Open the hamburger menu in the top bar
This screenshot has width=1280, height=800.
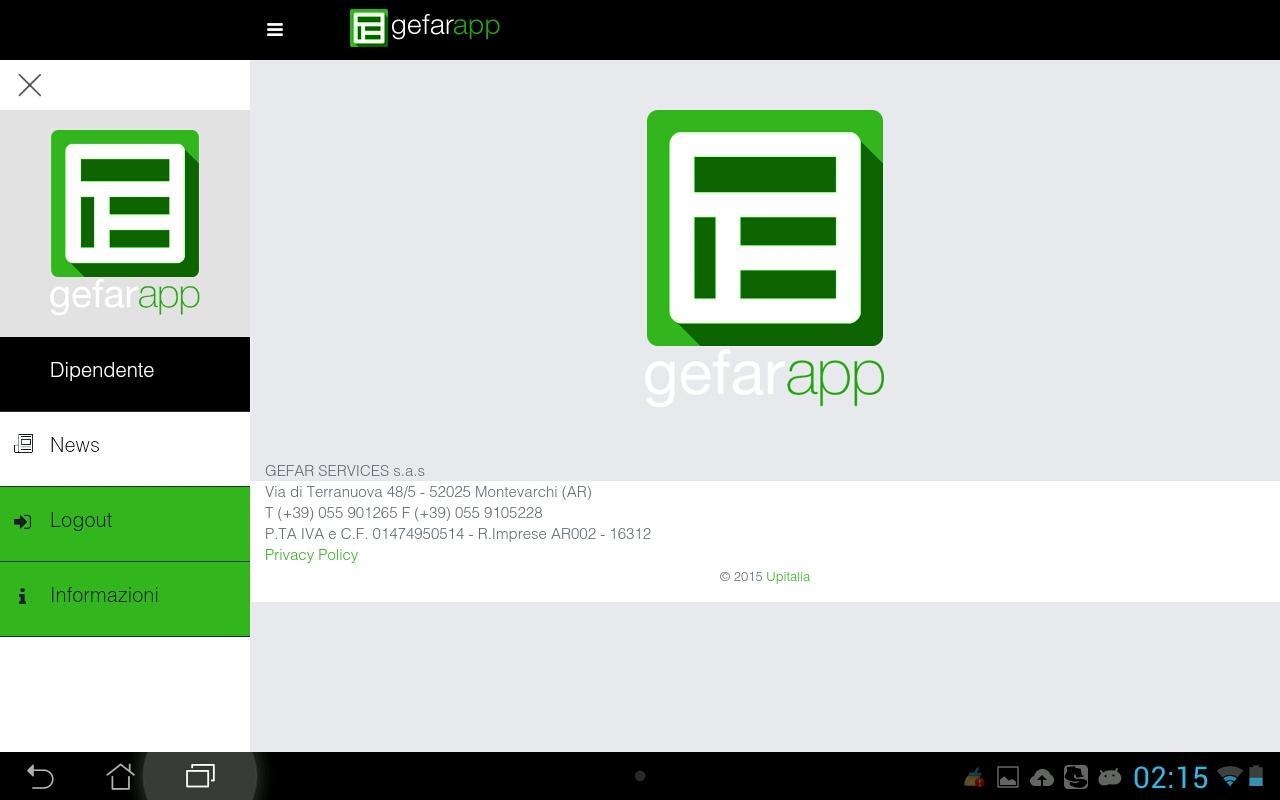[x=275, y=30]
